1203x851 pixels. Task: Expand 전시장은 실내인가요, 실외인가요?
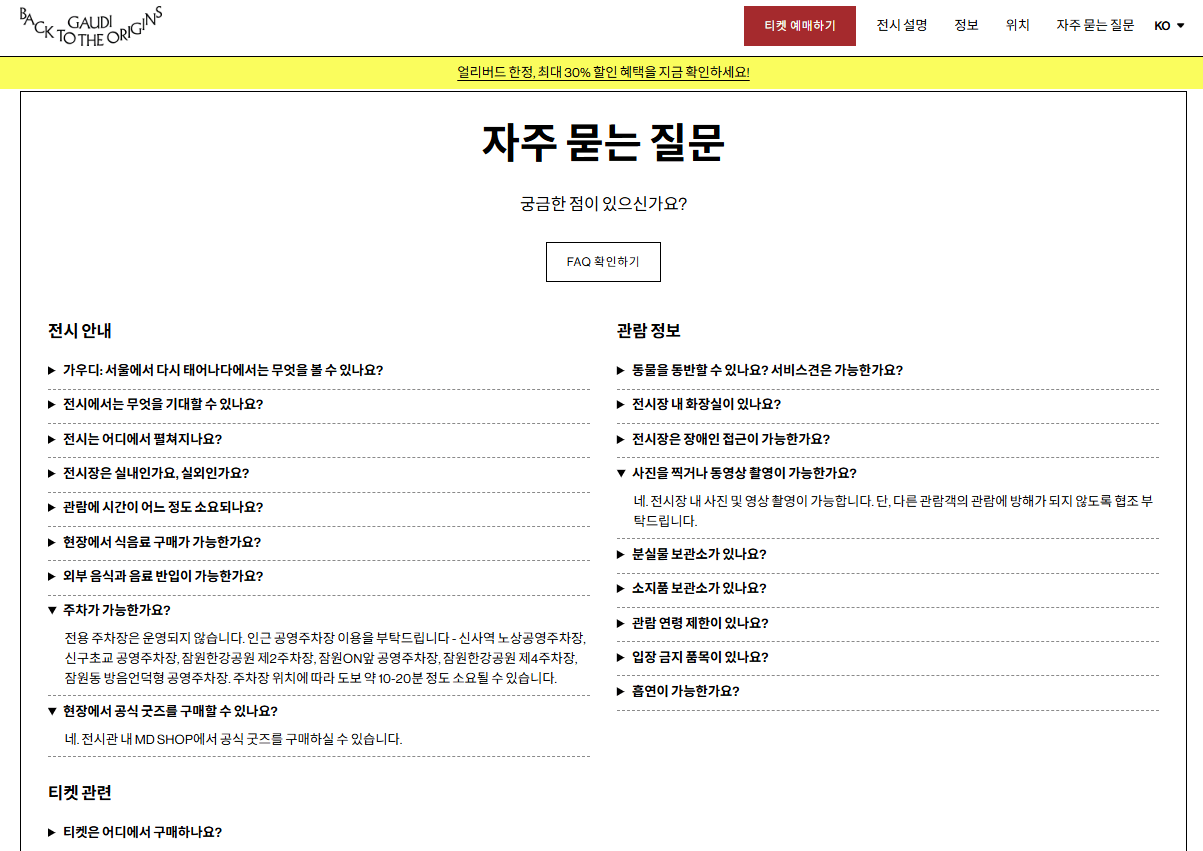point(319,473)
